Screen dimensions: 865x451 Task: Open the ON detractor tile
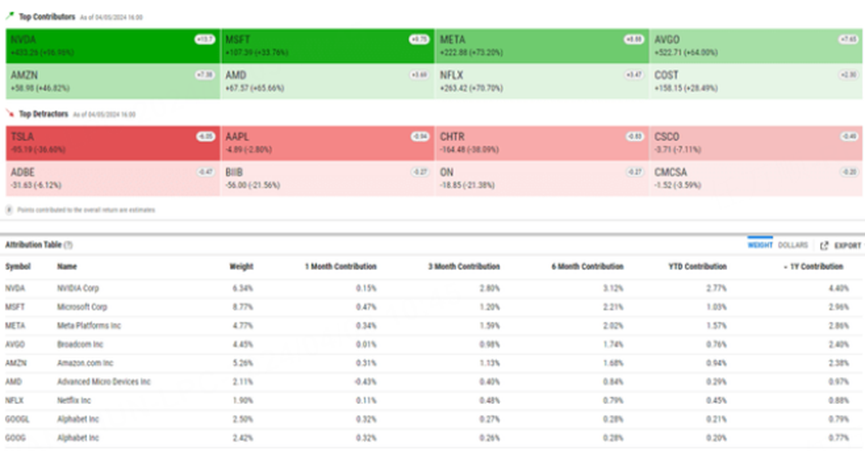542,179
